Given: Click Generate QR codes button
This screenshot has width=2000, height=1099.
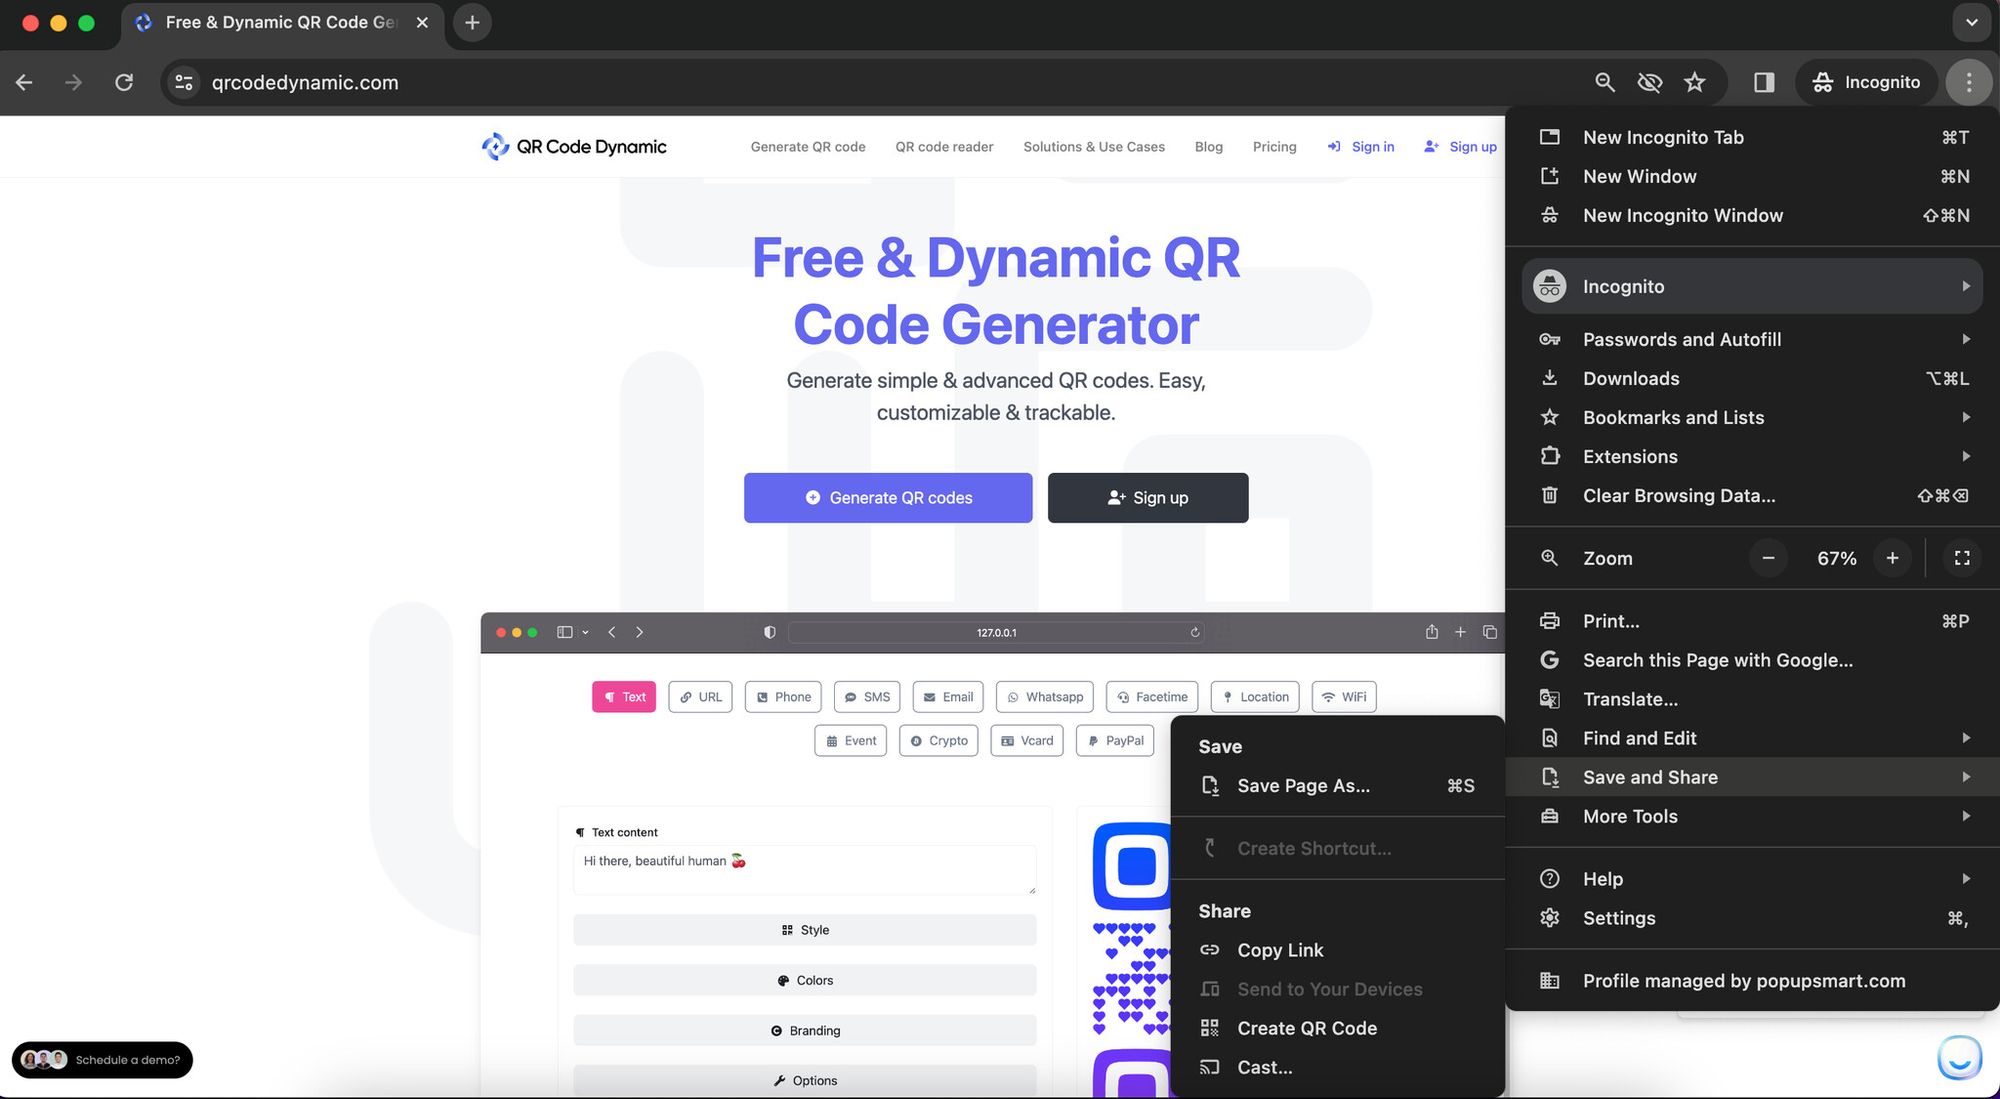Looking at the screenshot, I should [x=888, y=497].
